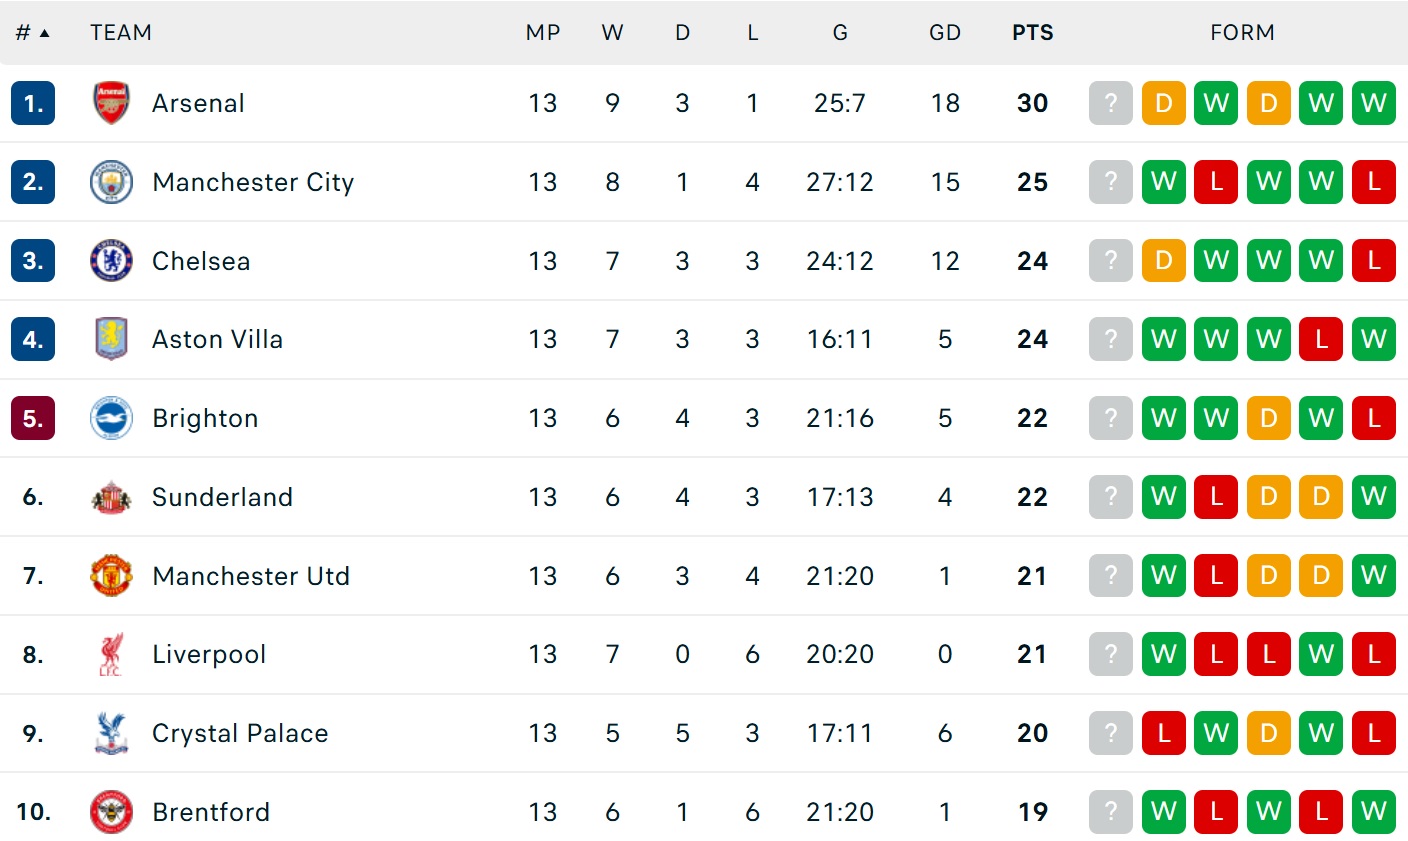Click the Arsenal club crest icon
The width and height of the screenshot is (1408, 841).
click(x=111, y=103)
